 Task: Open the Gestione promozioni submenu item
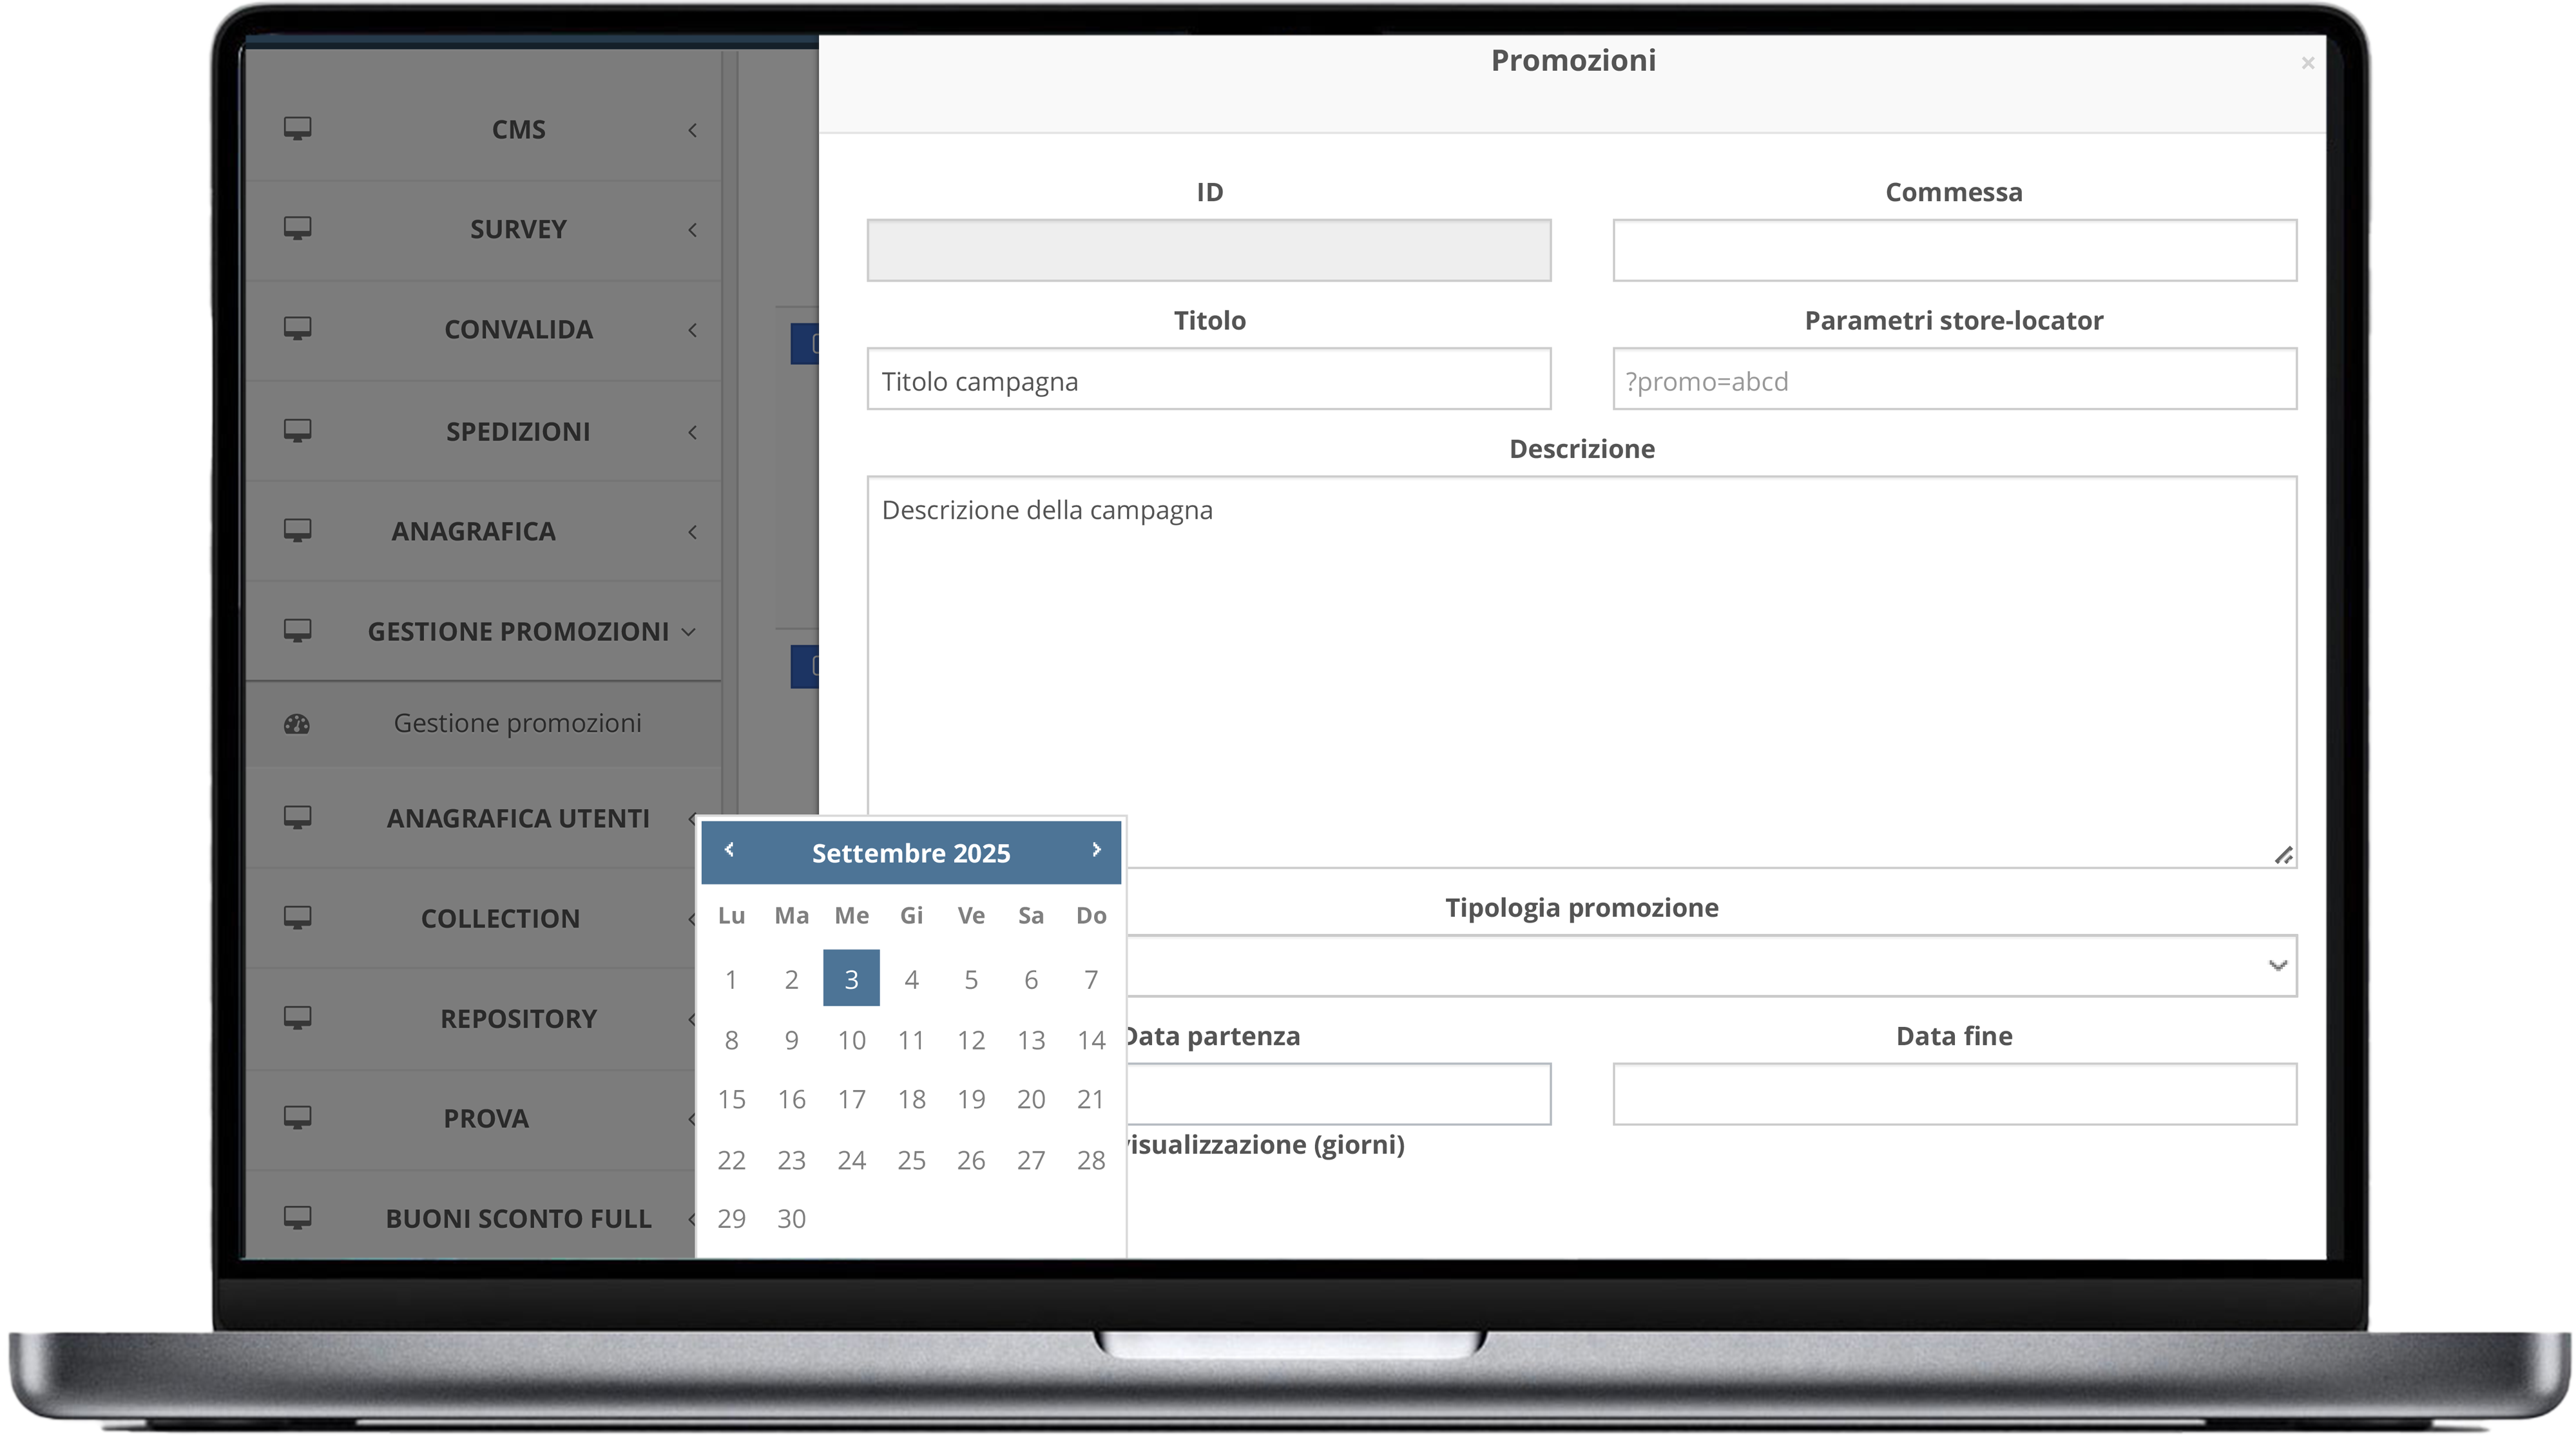coord(517,724)
